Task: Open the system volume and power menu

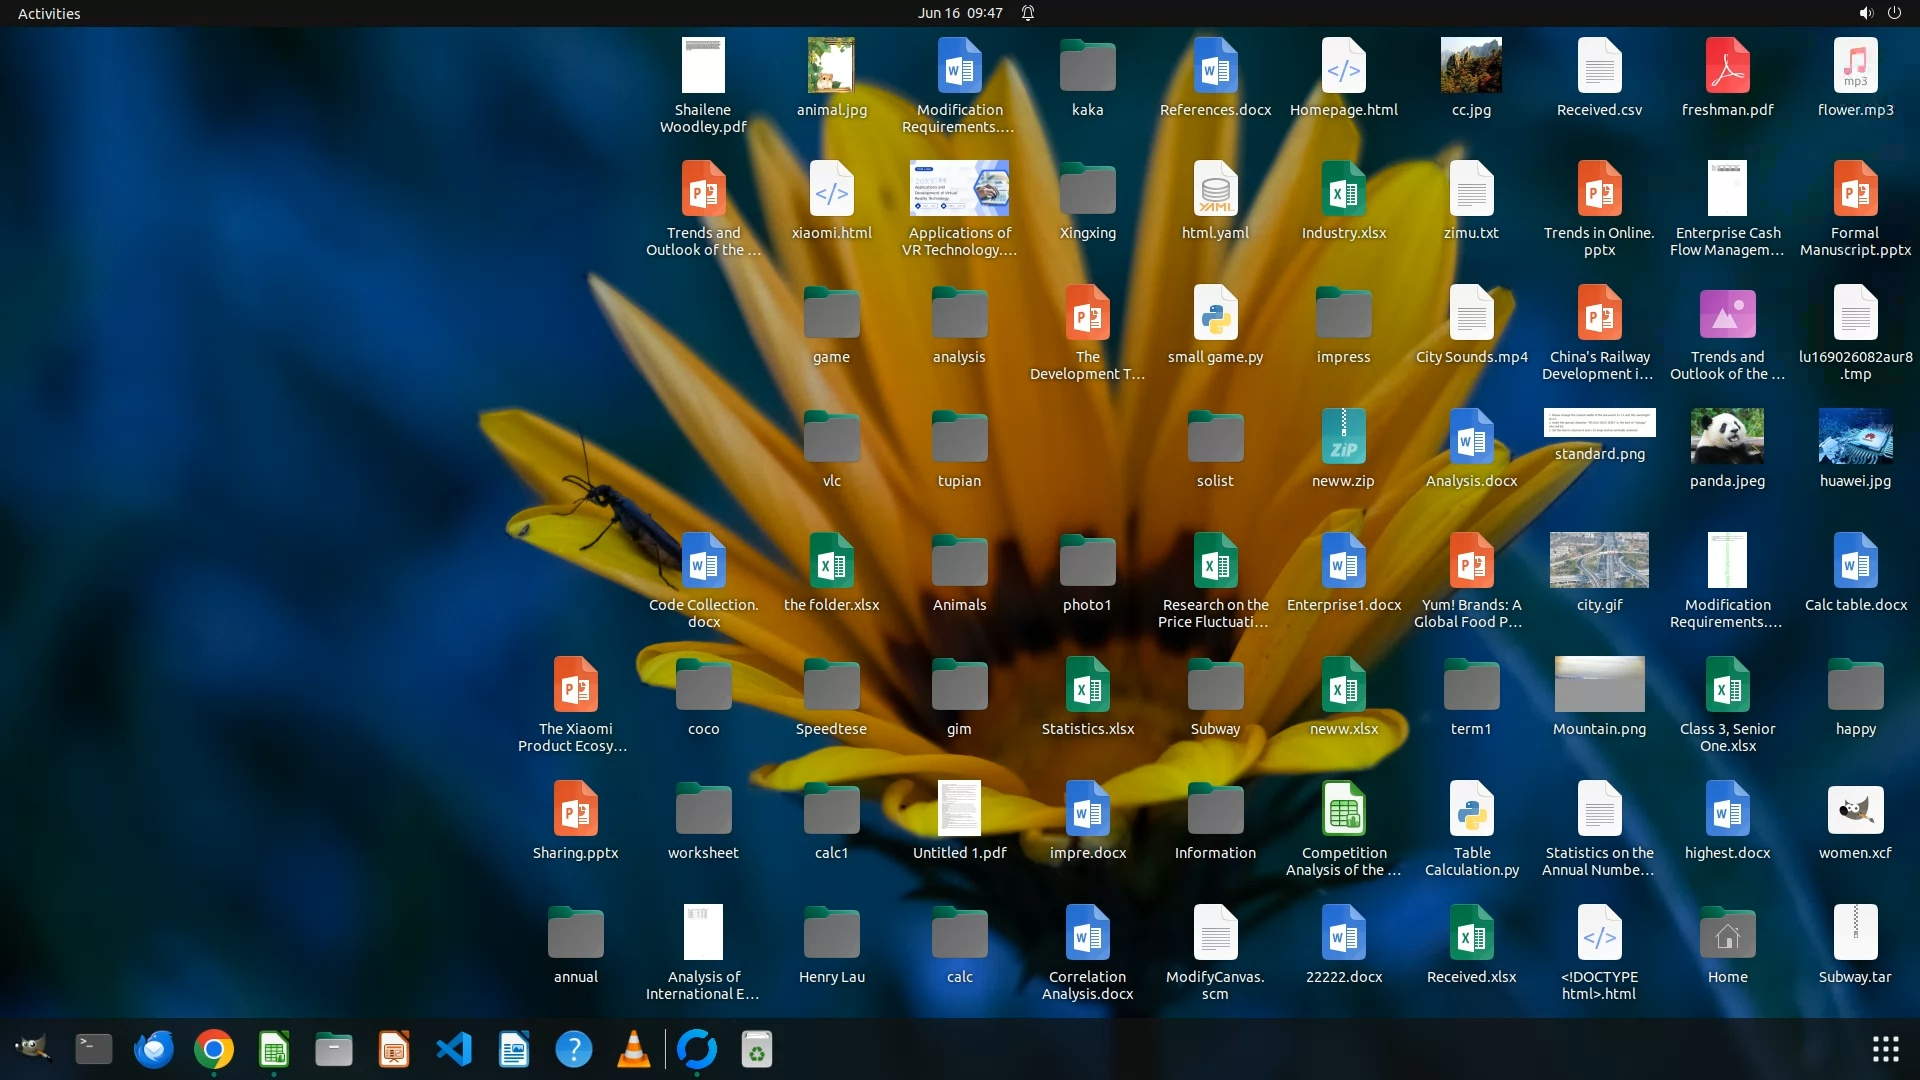Action: [x=1879, y=13]
